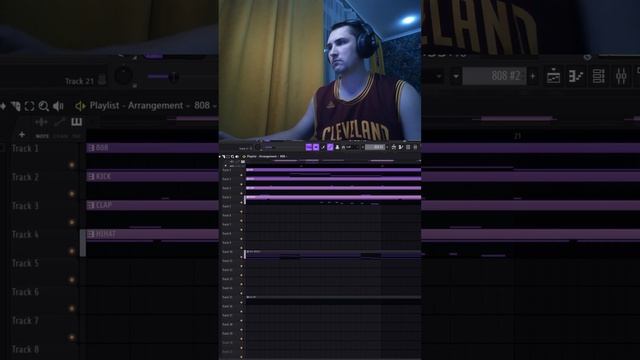
Task: Open the Piano roll icon in enlarged toolbar
Action: pyautogui.click(x=576, y=76)
